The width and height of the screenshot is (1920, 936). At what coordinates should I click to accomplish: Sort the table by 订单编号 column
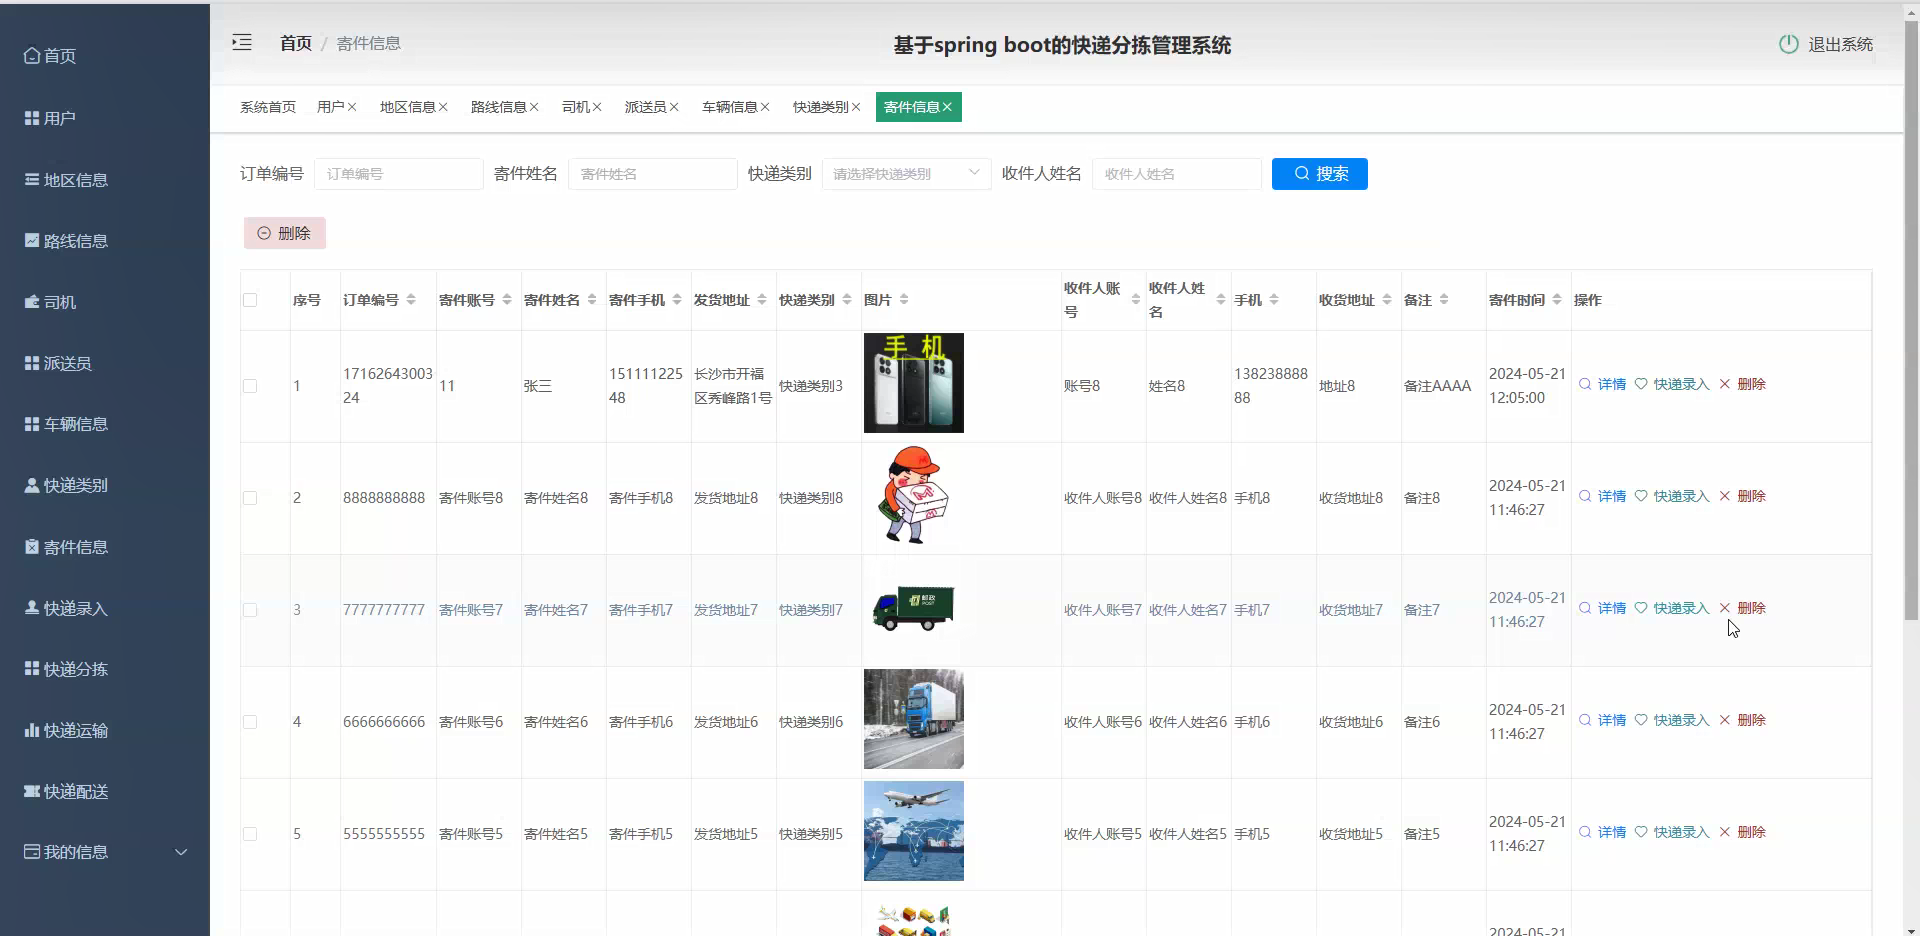tap(412, 299)
